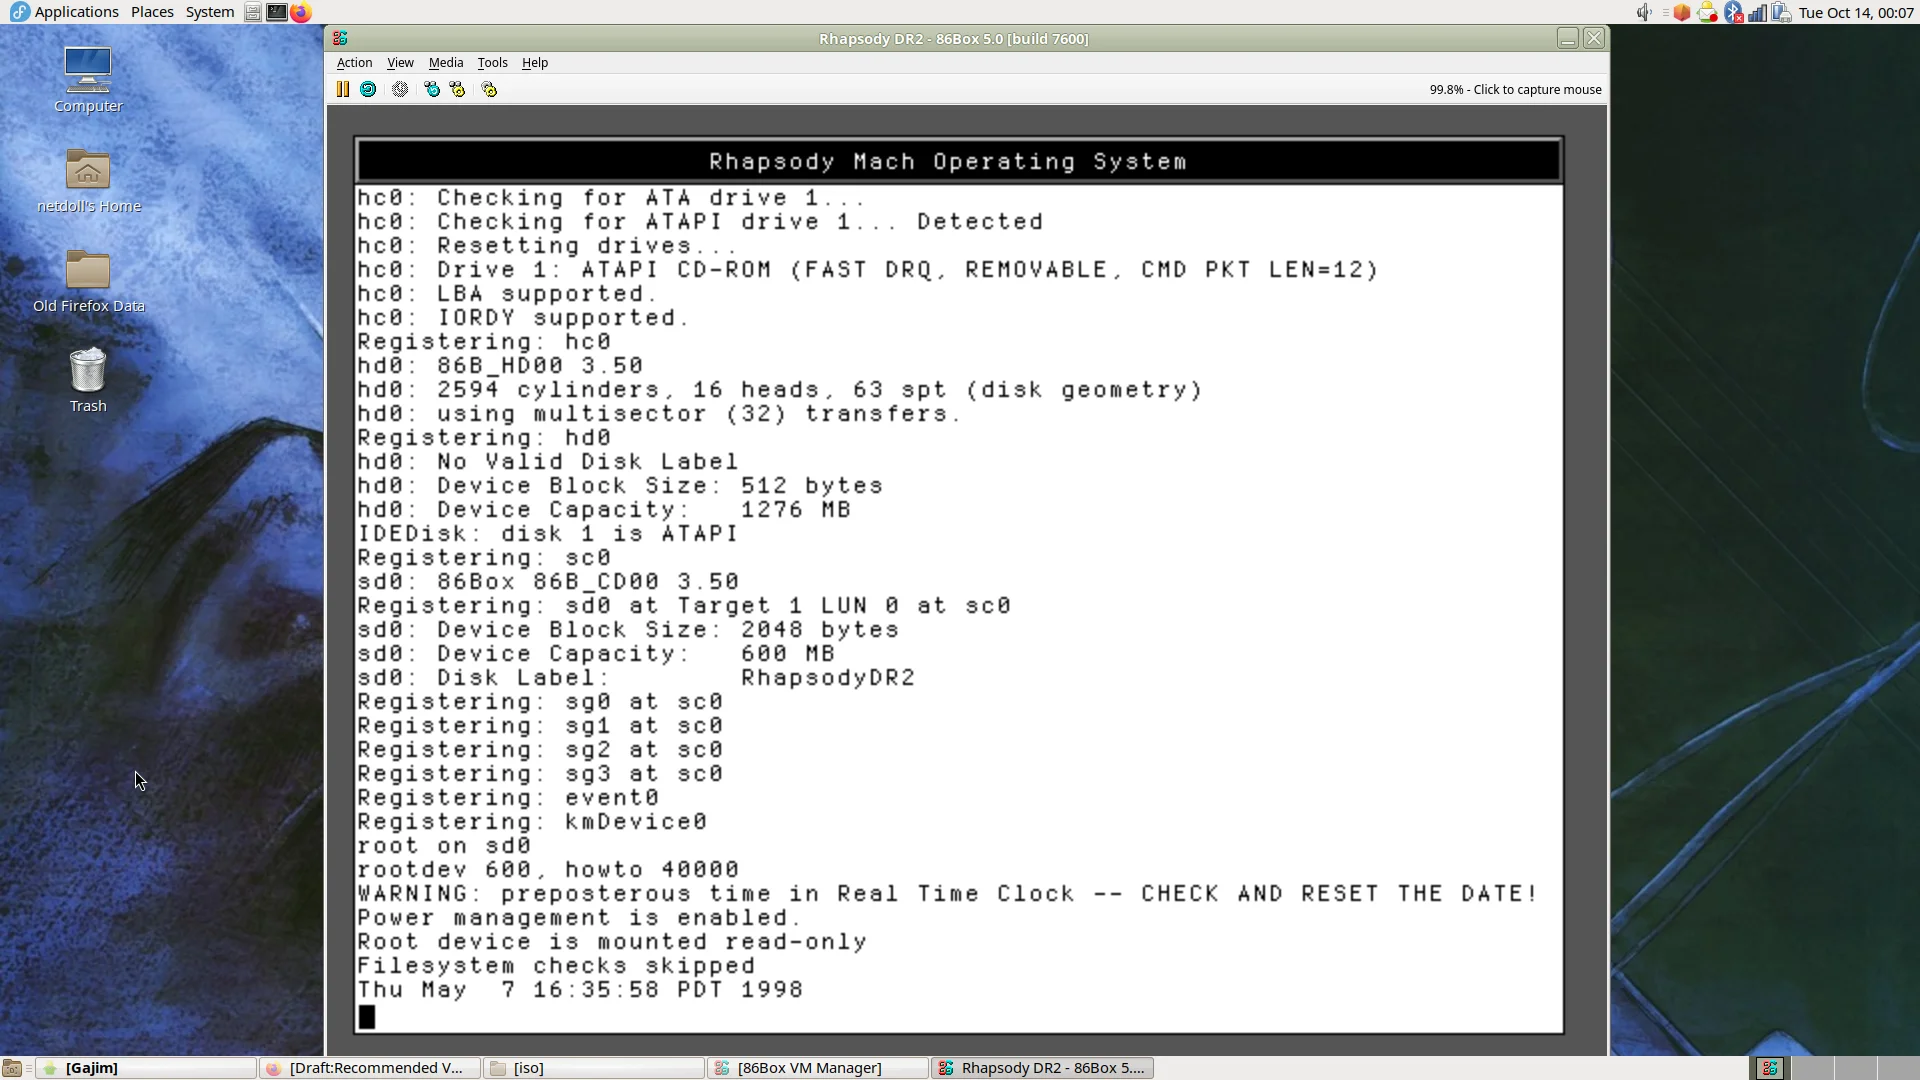Viewport: 1920px width, 1080px height.
Task: Click the 'Root device is mounted read-only' line
Action: (x=612, y=942)
